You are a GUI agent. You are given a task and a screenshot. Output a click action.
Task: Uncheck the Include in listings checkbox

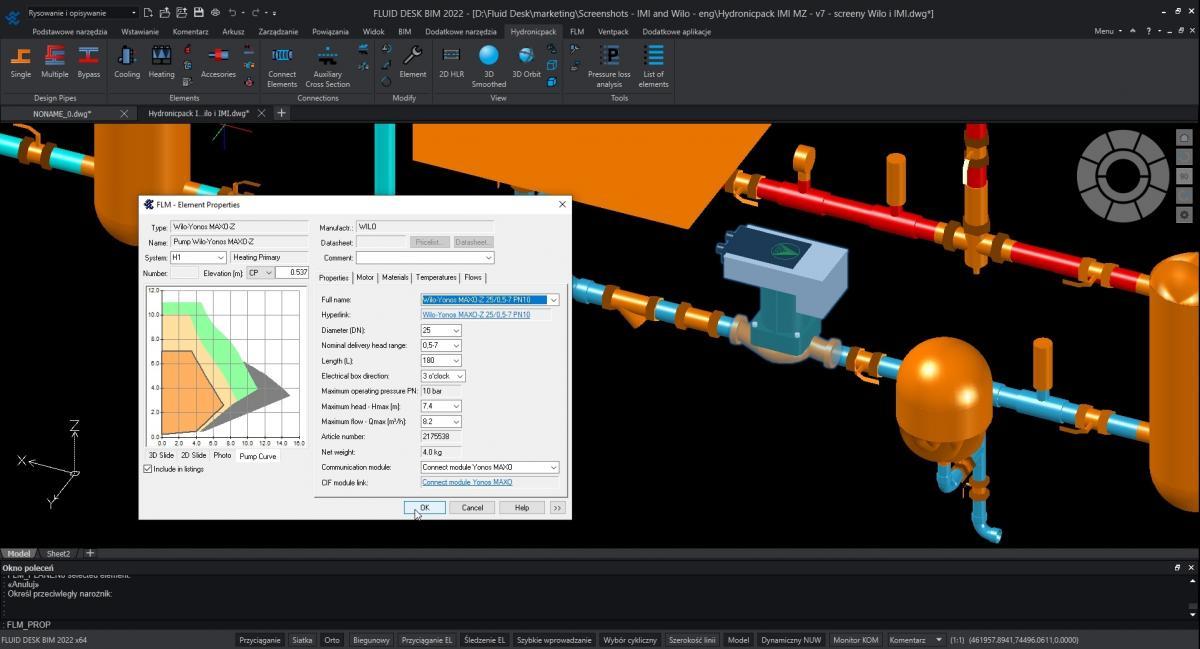coord(148,469)
